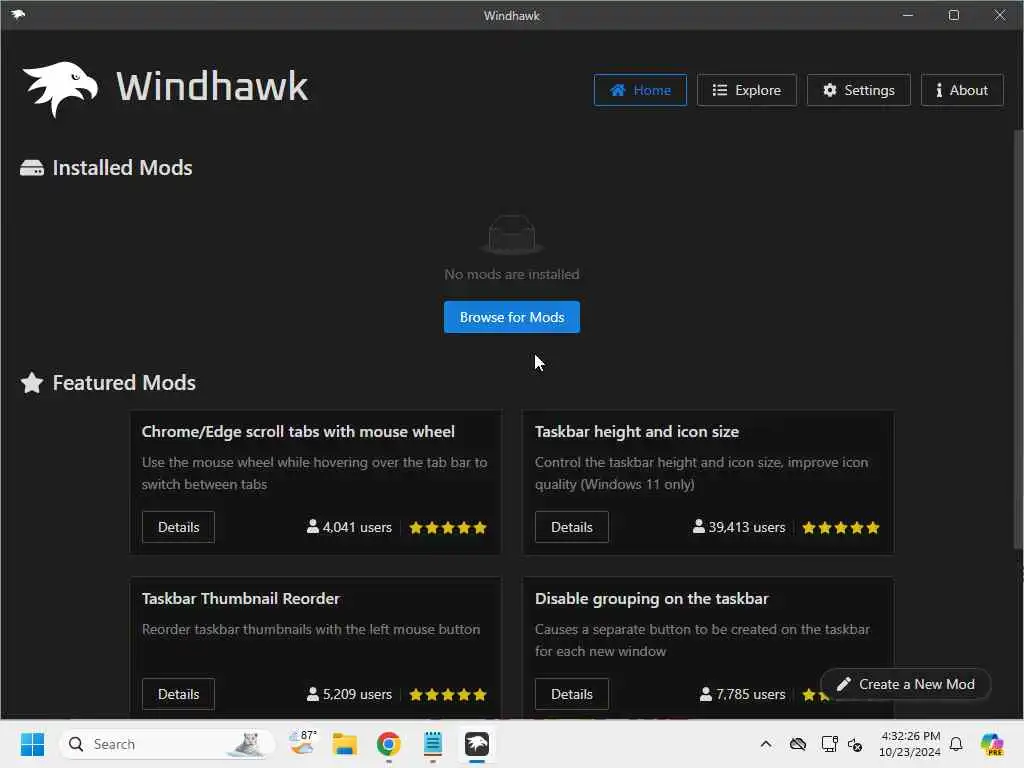View Details for Taskbar height and icon size
This screenshot has height=768, width=1024.
(571, 527)
